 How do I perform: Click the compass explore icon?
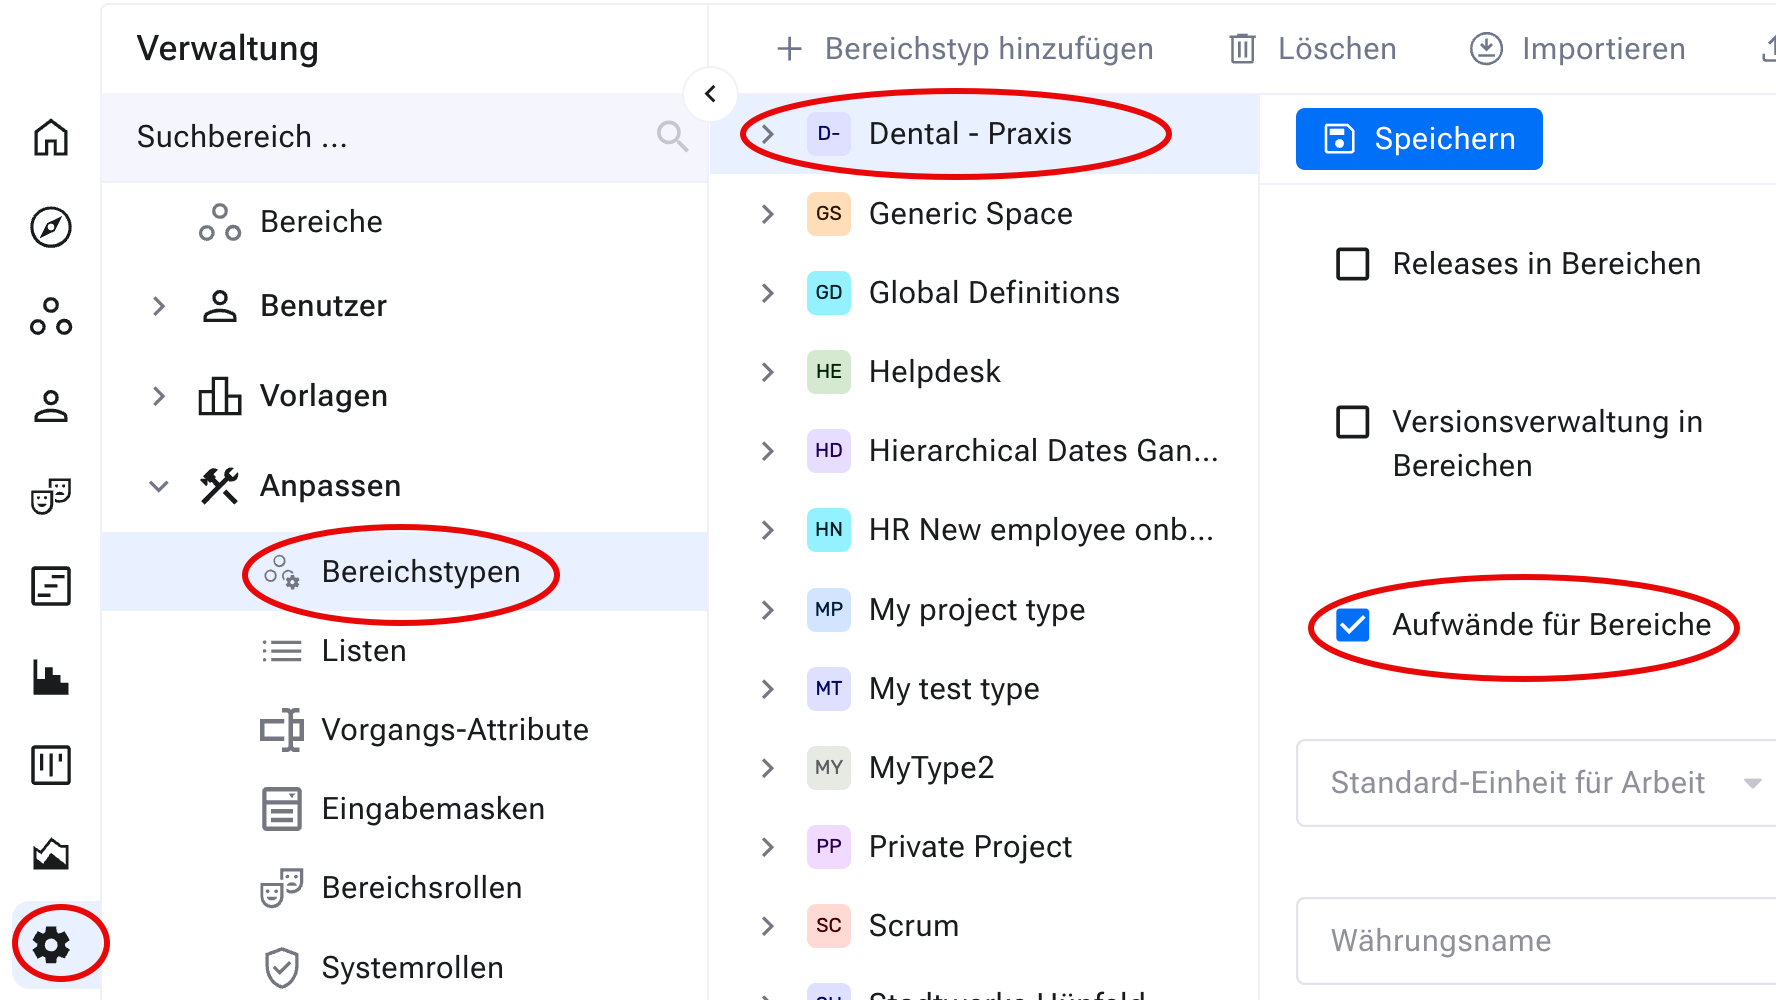[51, 227]
